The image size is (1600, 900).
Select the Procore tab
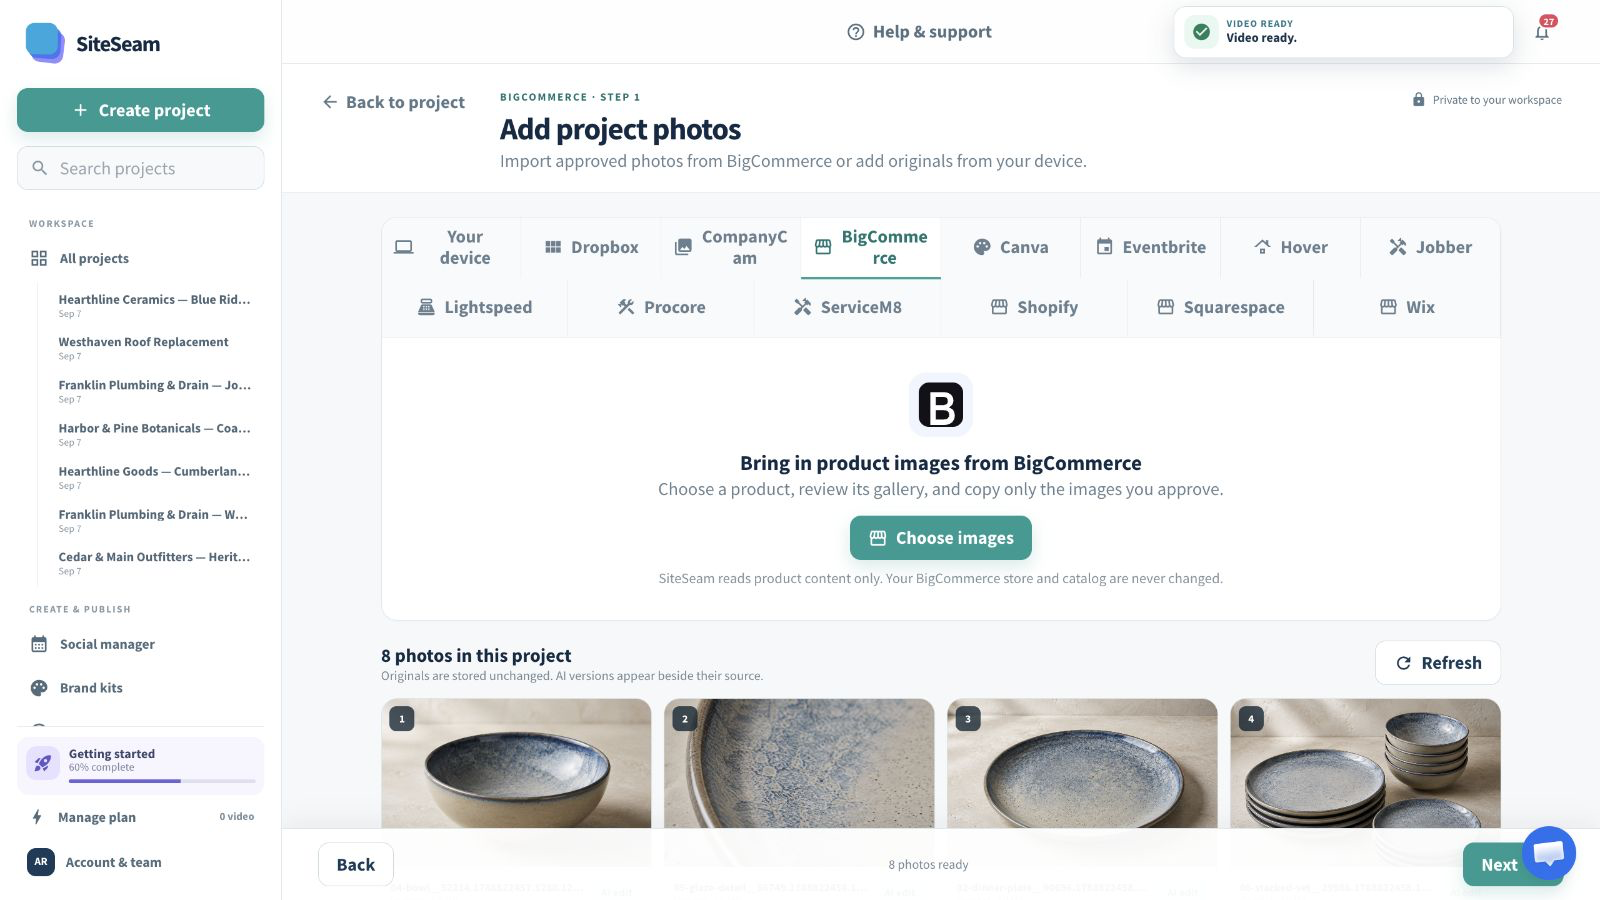pyautogui.click(x=661, y=307)
